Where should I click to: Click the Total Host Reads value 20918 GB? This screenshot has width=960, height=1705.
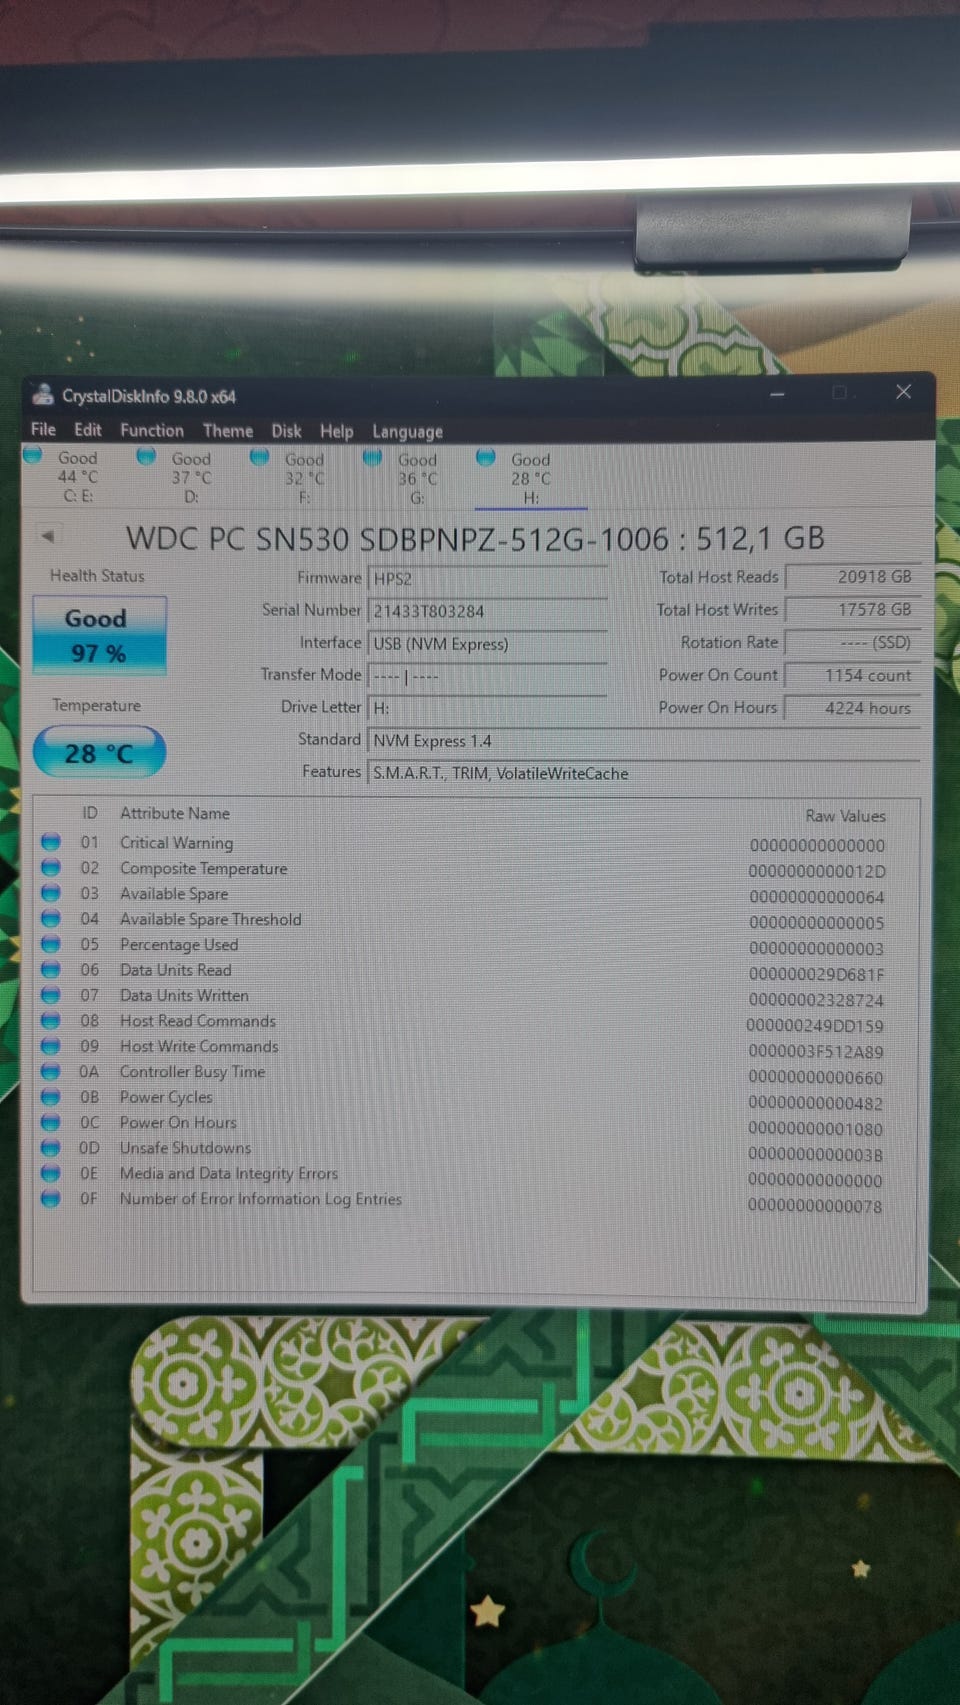[x=853, y=577]
